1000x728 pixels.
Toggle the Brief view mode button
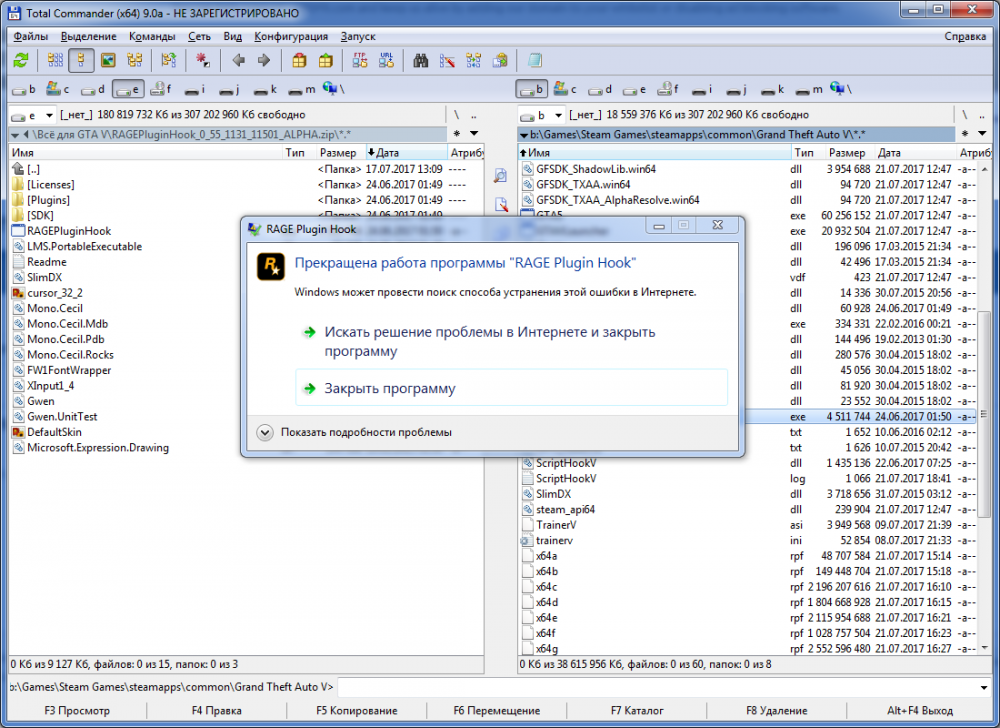pos(55,60)
